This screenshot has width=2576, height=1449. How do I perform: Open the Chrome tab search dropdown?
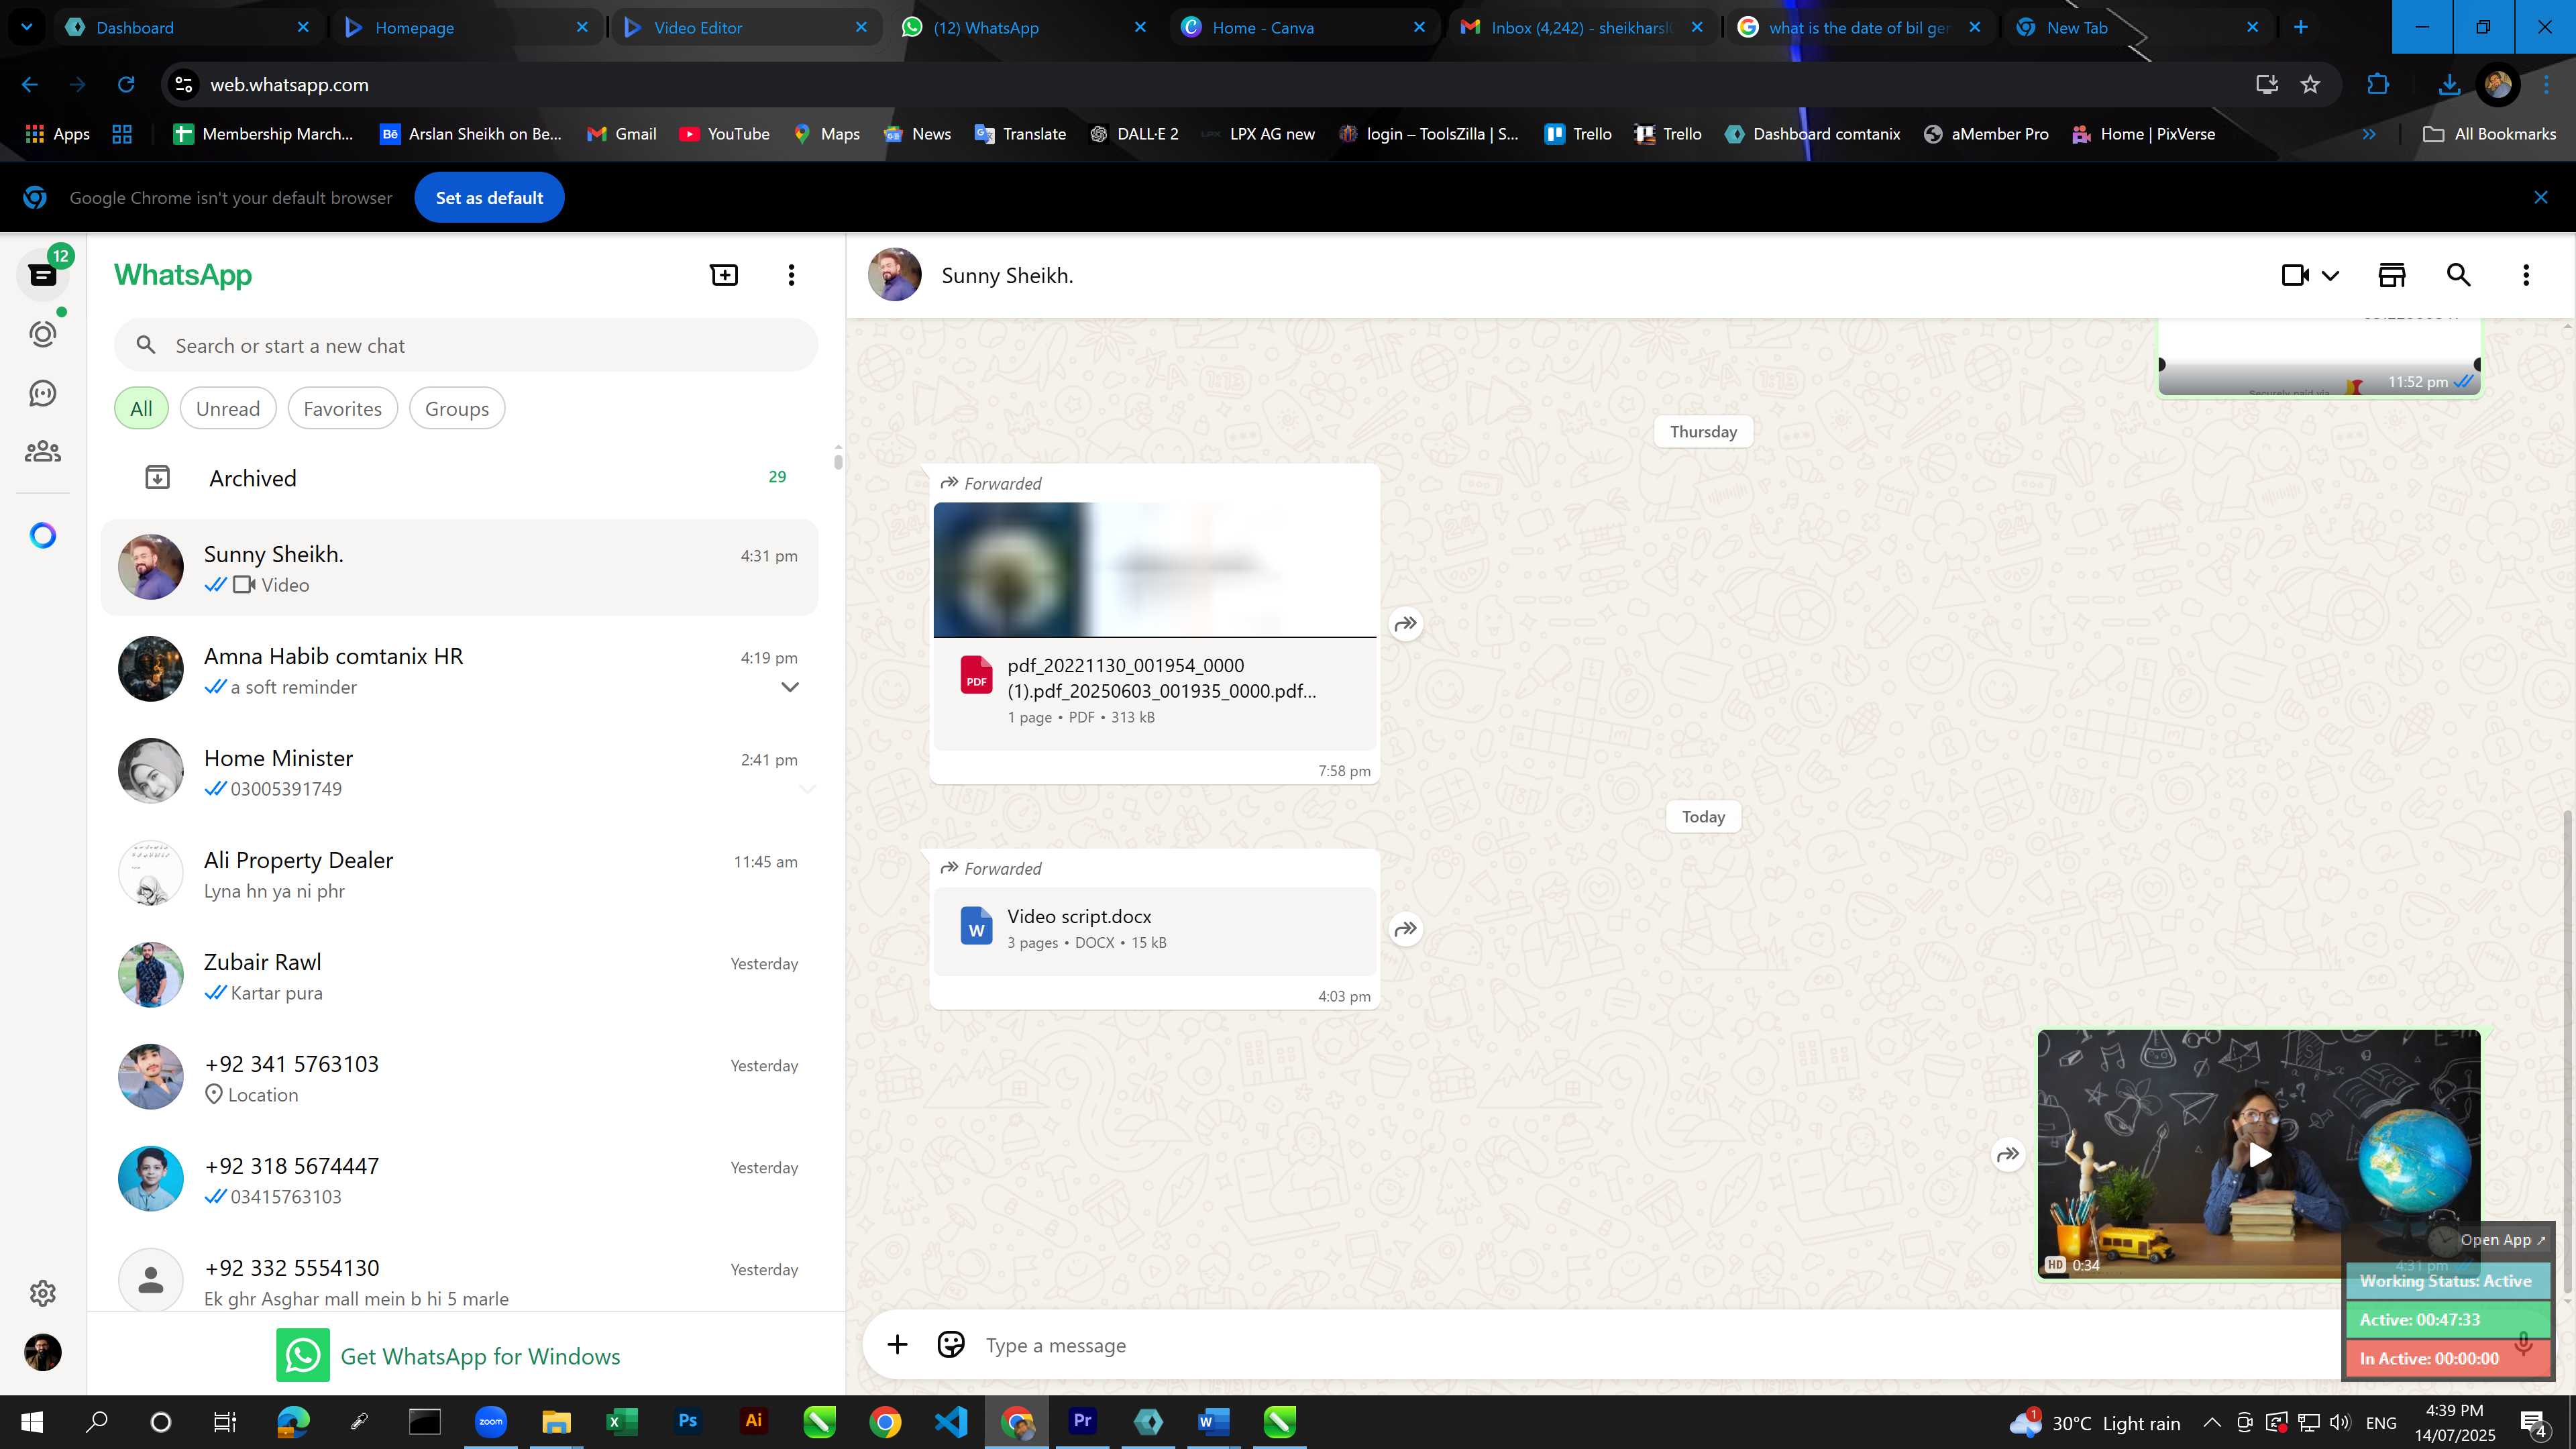pos(27,27)
